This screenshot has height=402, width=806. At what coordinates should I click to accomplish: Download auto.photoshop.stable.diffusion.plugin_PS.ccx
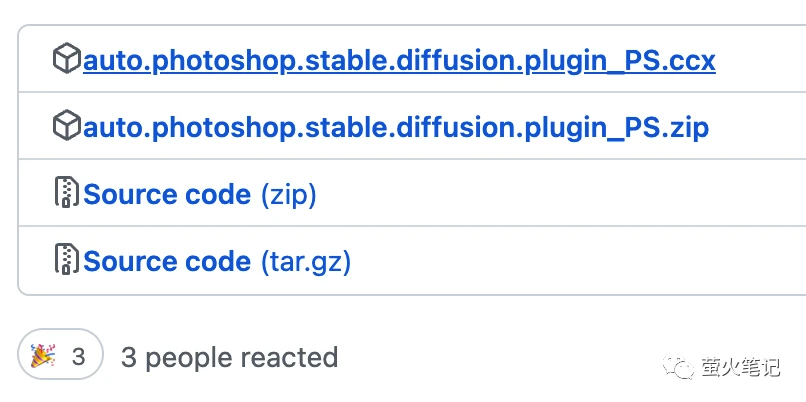[399, 61]
